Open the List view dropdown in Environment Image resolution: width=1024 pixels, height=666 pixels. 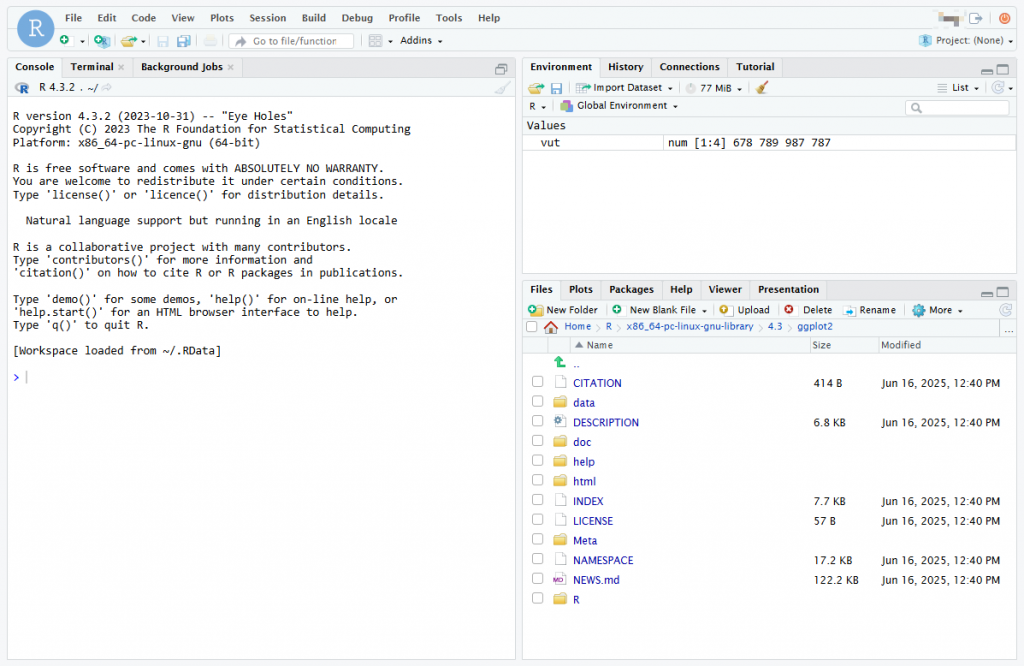pos(962,87)
